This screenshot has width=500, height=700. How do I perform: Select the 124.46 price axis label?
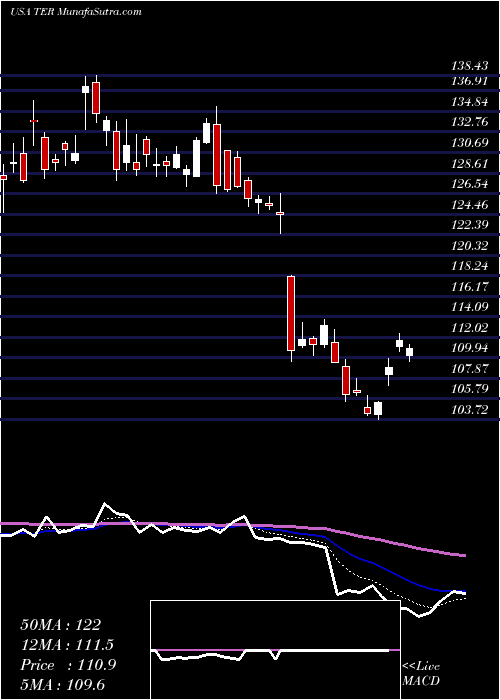pyautogui.click(x=470, y=205)
